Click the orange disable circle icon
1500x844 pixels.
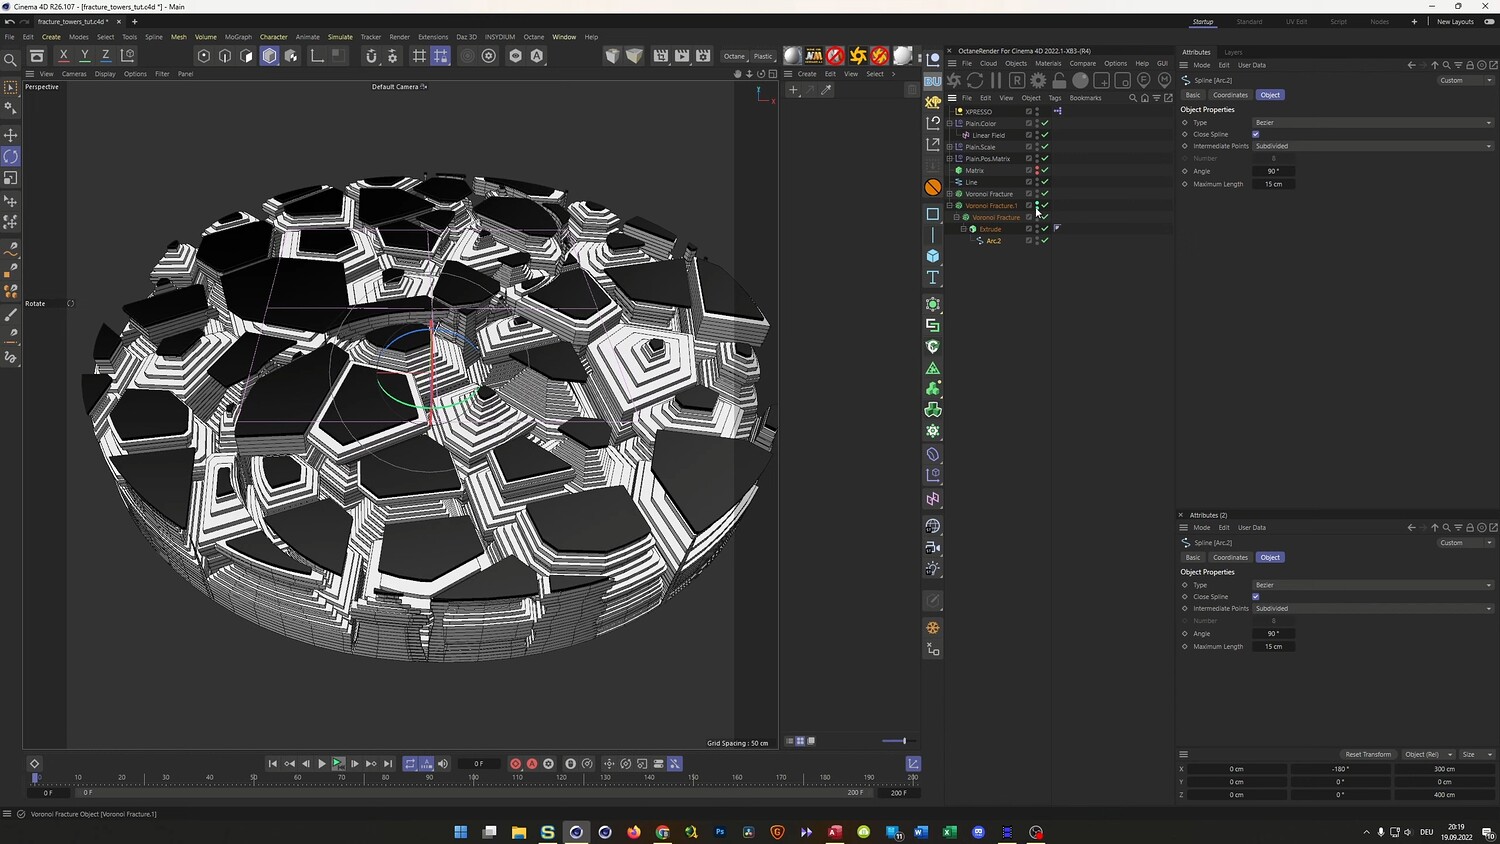[933, 187]
